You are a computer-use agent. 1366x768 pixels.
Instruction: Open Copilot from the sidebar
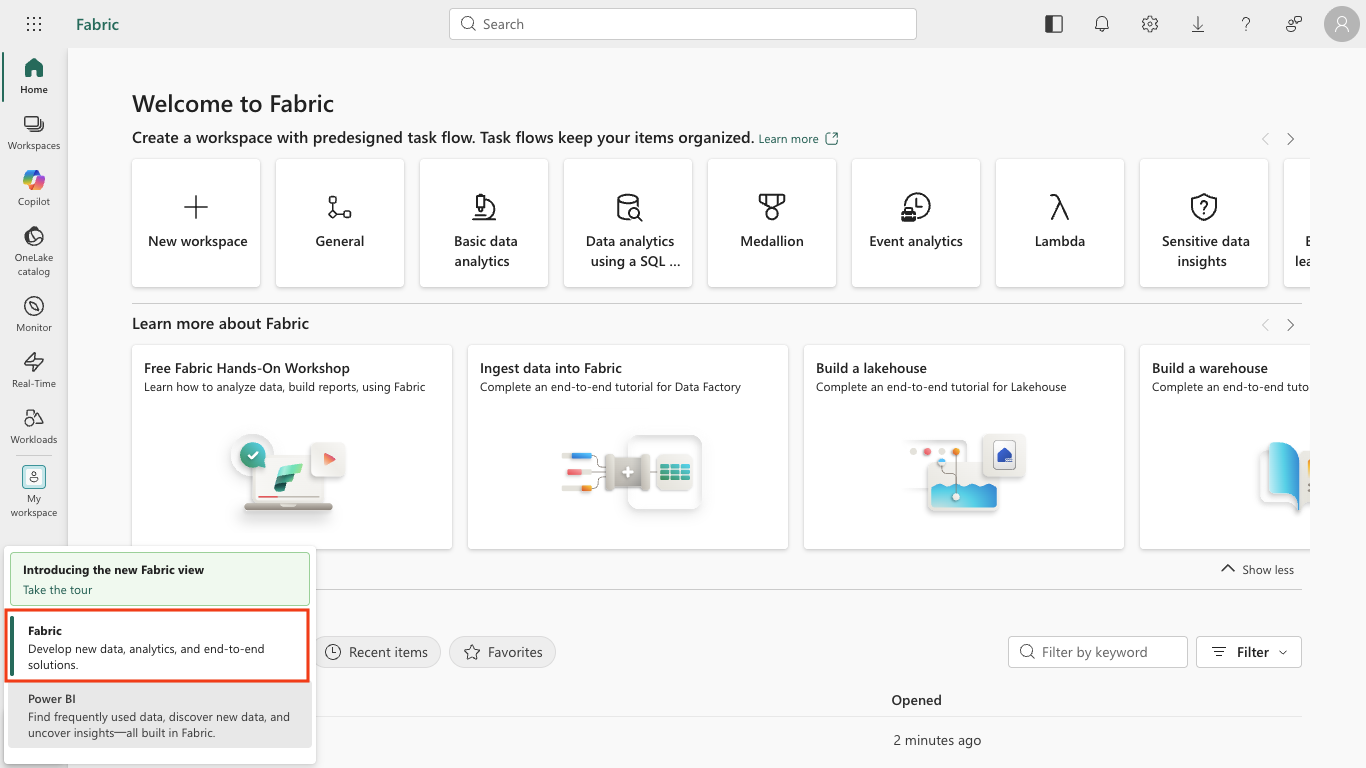34,189
